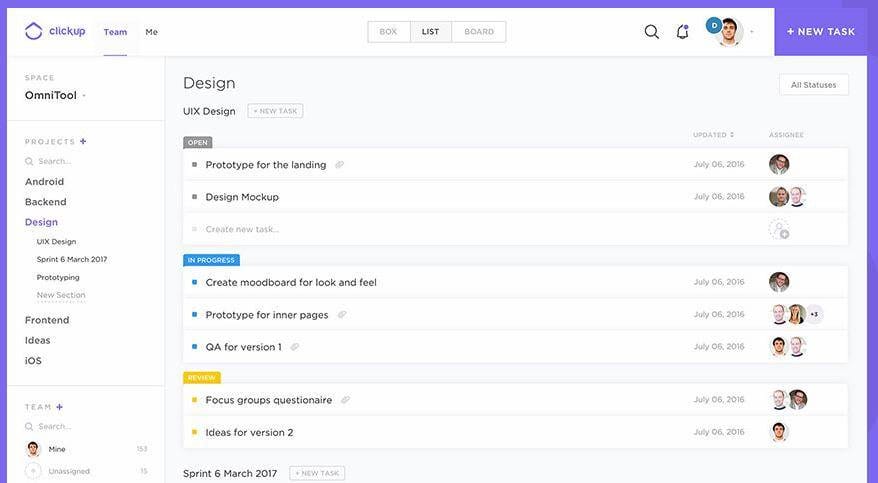Click the ClickUp logo
Image resolution: width=878 pixels, height=483 pixels.
[55, 31]
